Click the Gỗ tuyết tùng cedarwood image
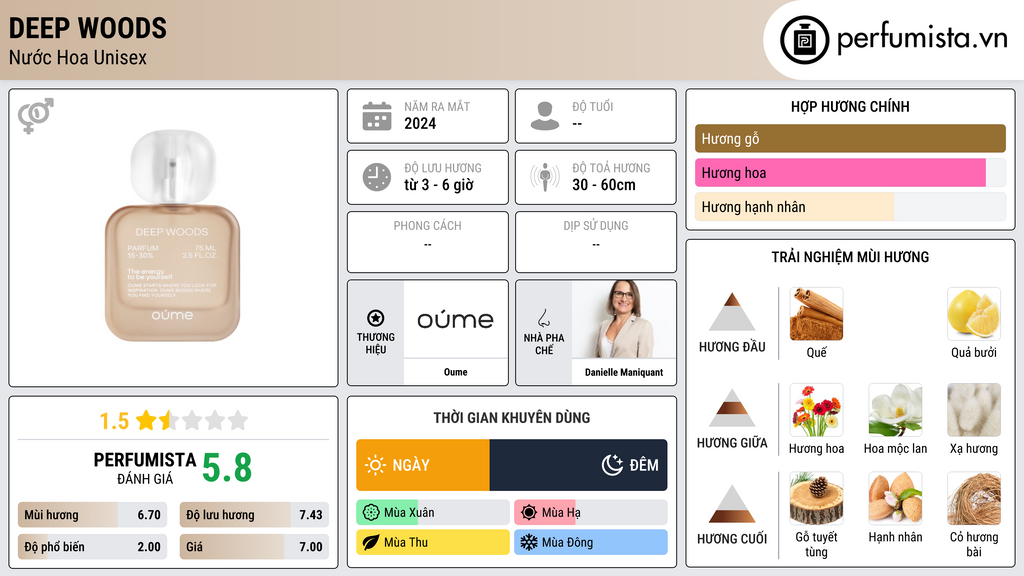 816,499
